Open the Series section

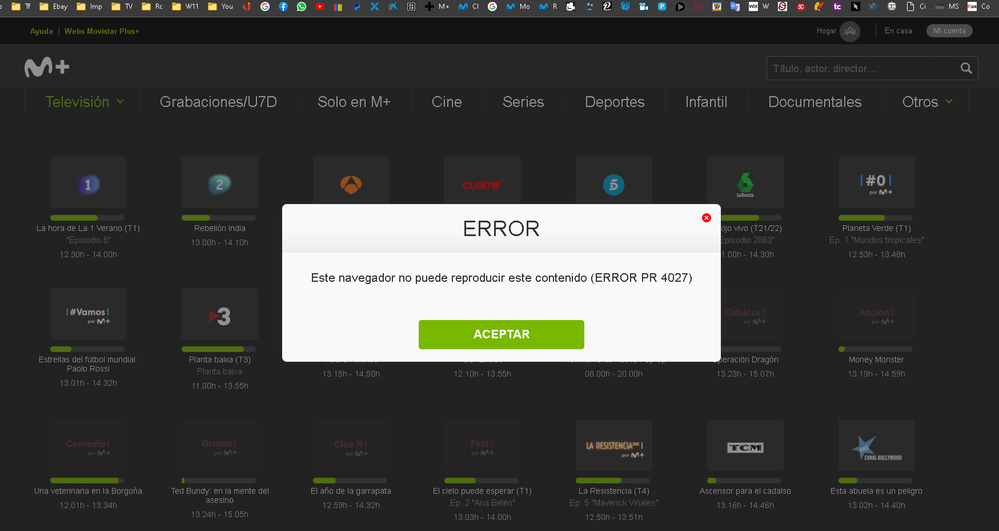(x=523, y=102)
